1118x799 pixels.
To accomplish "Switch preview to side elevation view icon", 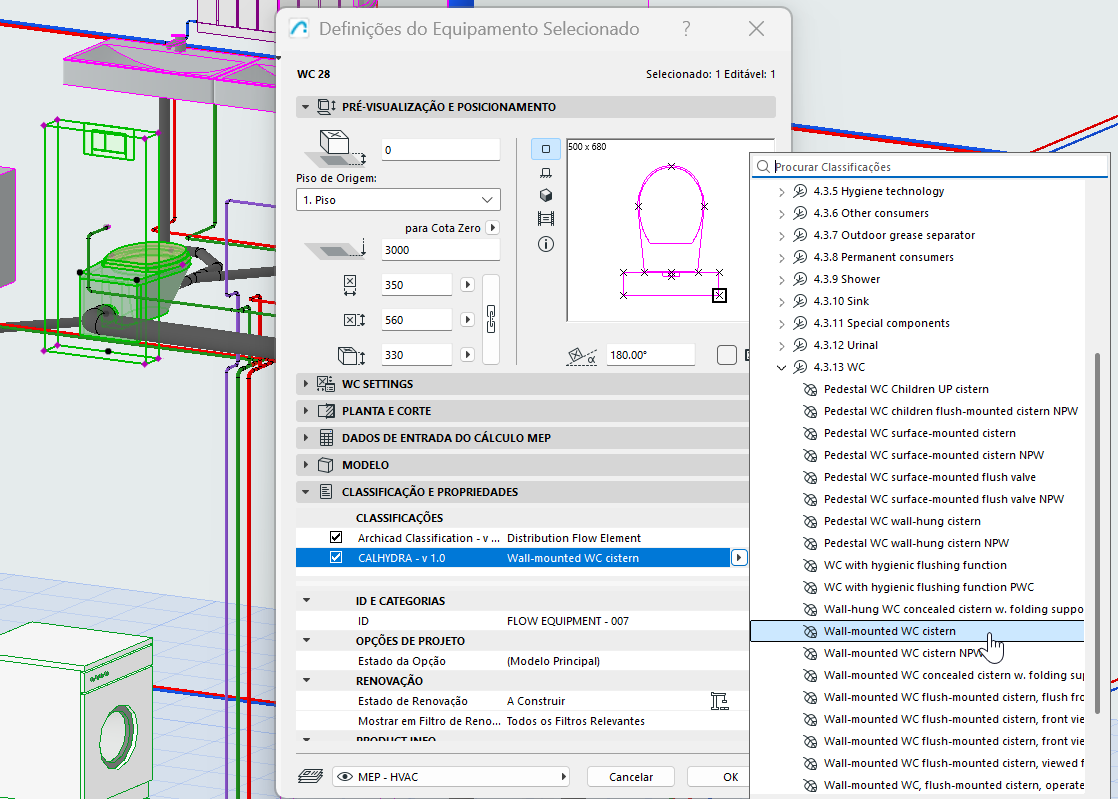I will (x=545, y=173).
